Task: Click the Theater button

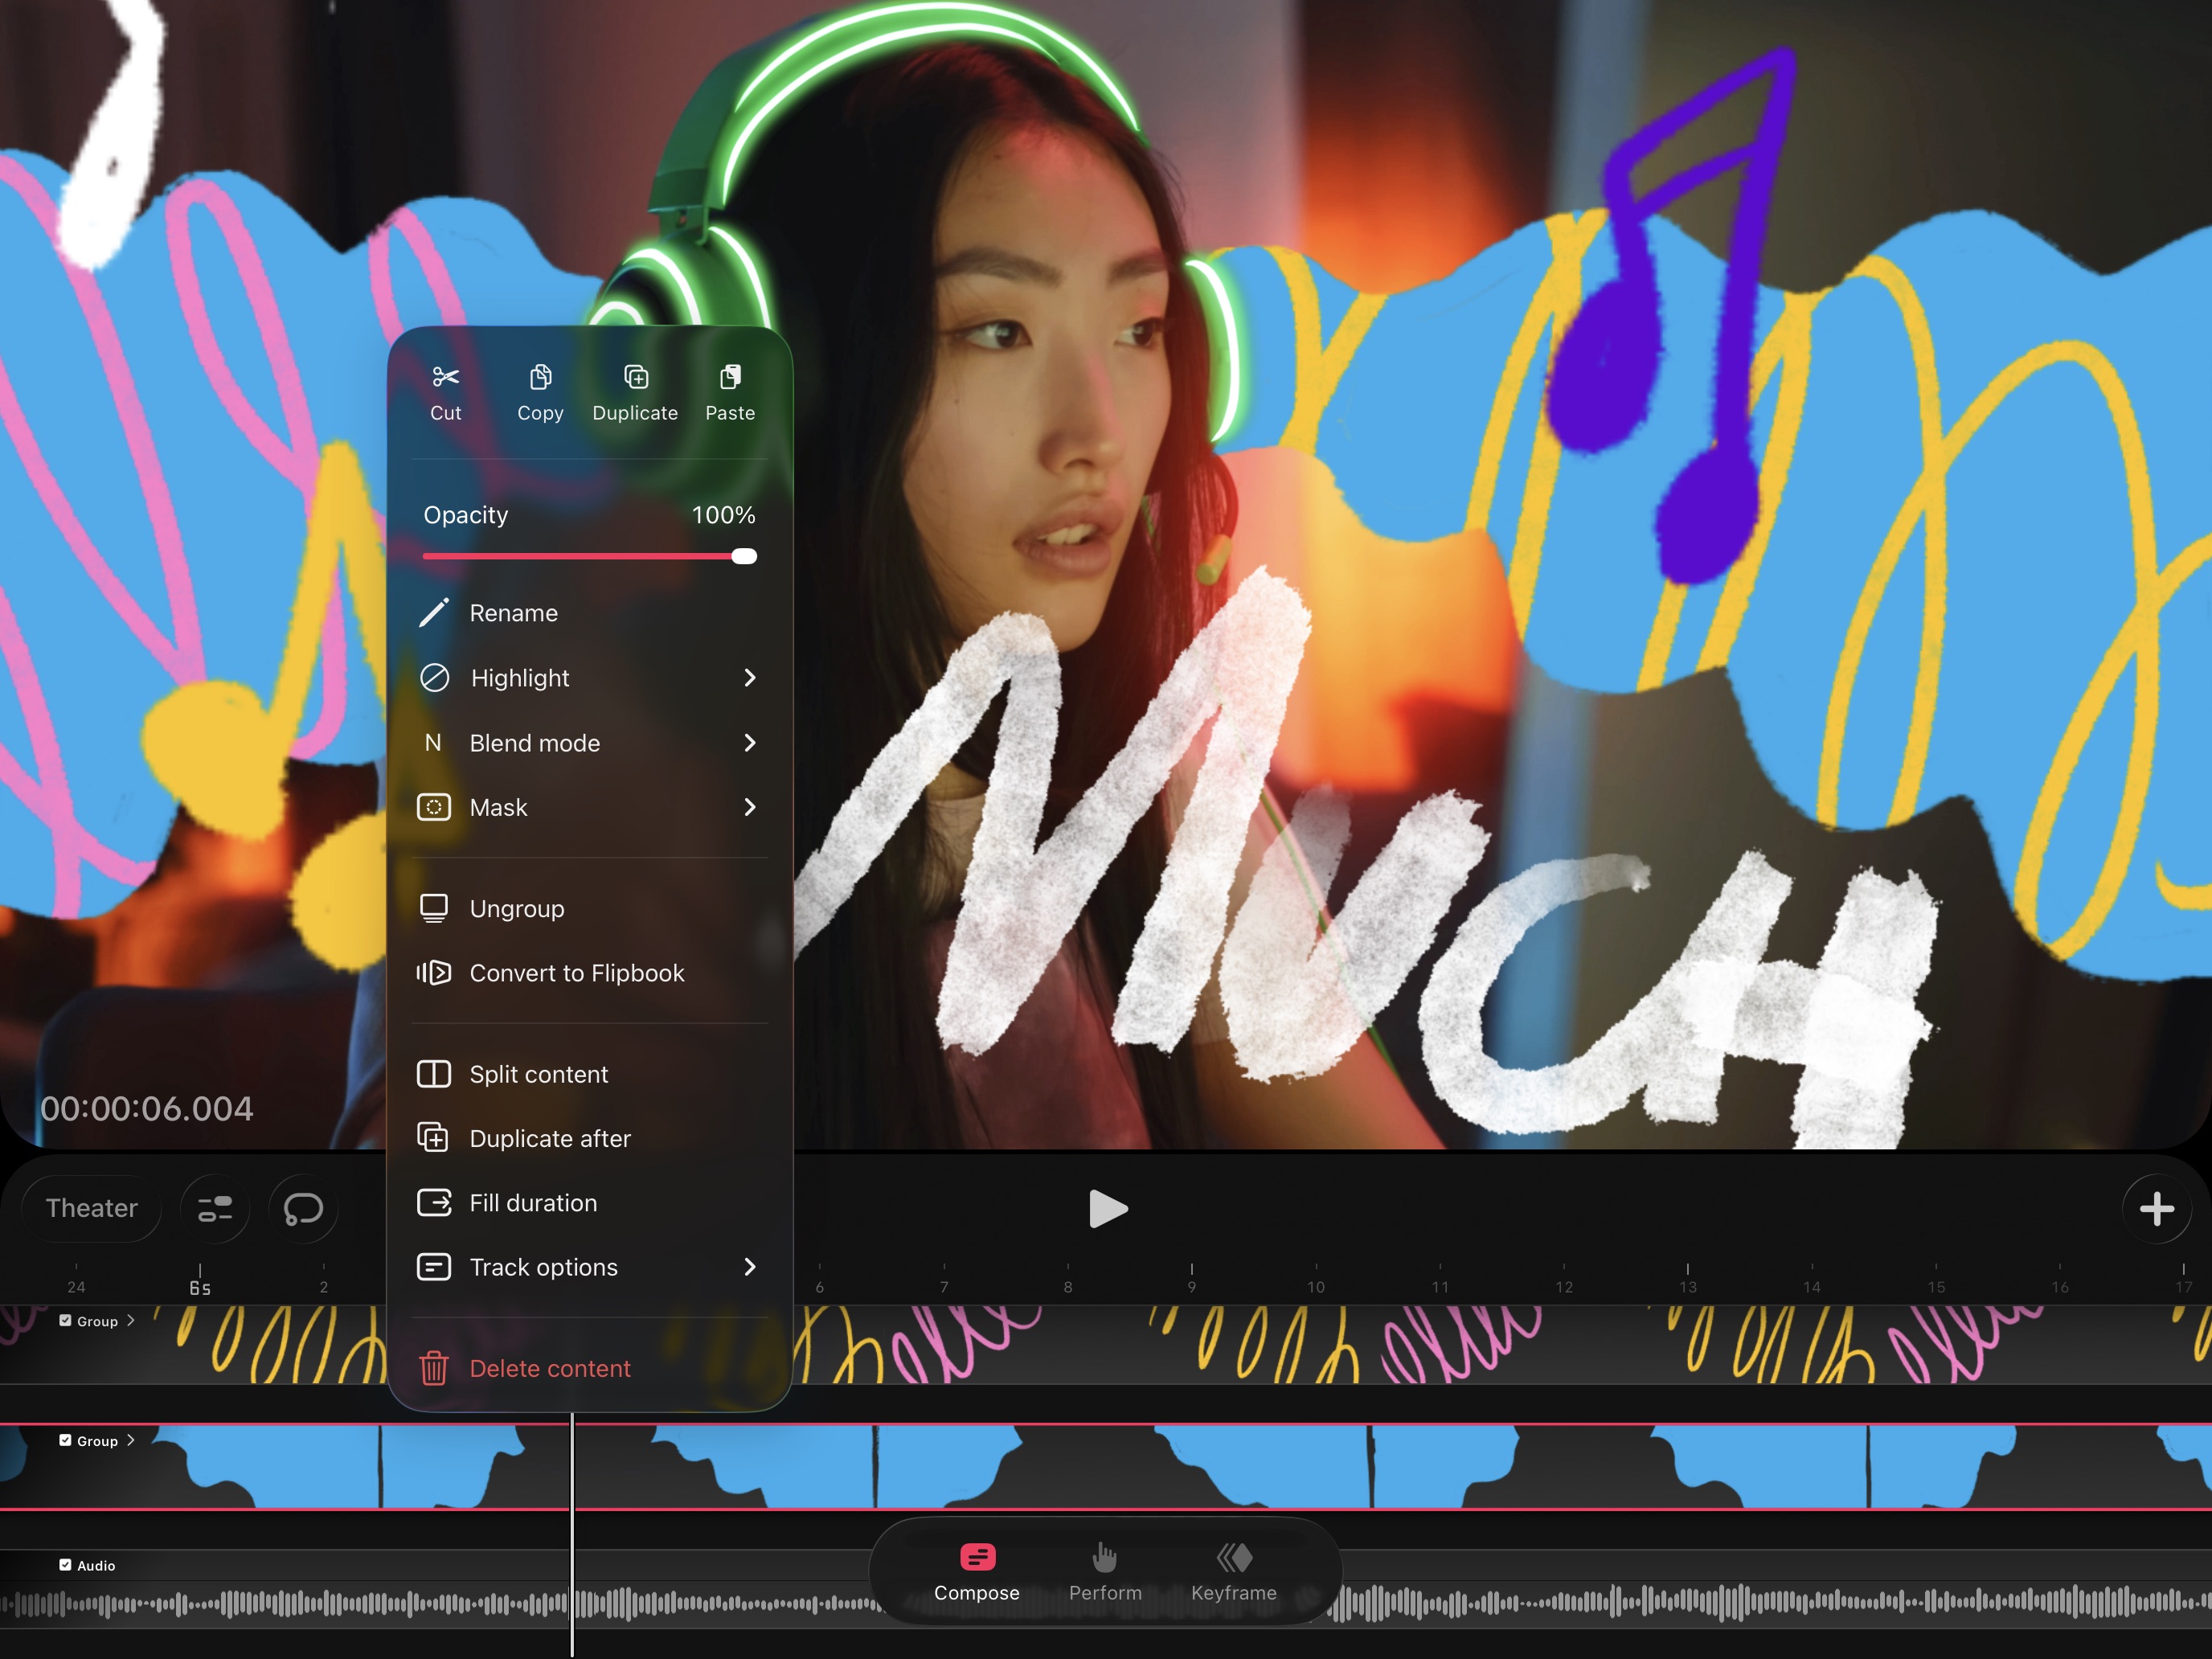Action: coord(91,1209)
